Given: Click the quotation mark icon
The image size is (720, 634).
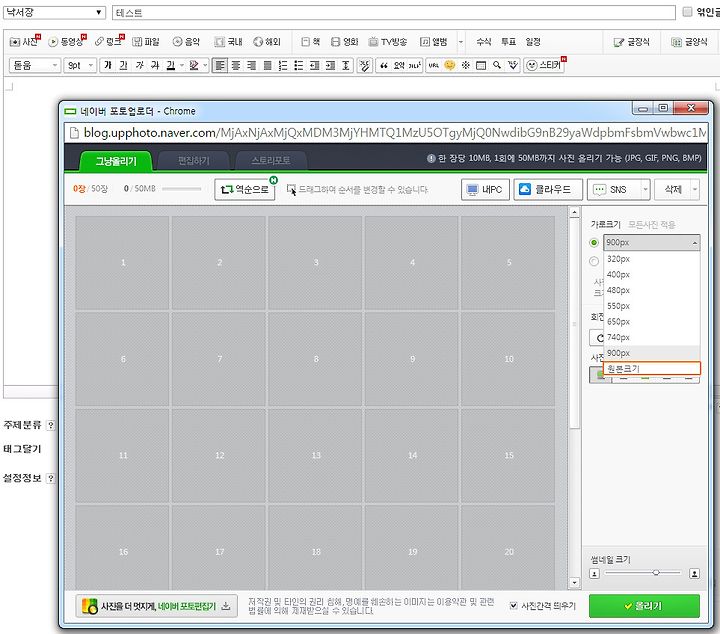Looking at the screenshot, I should 383,66.
